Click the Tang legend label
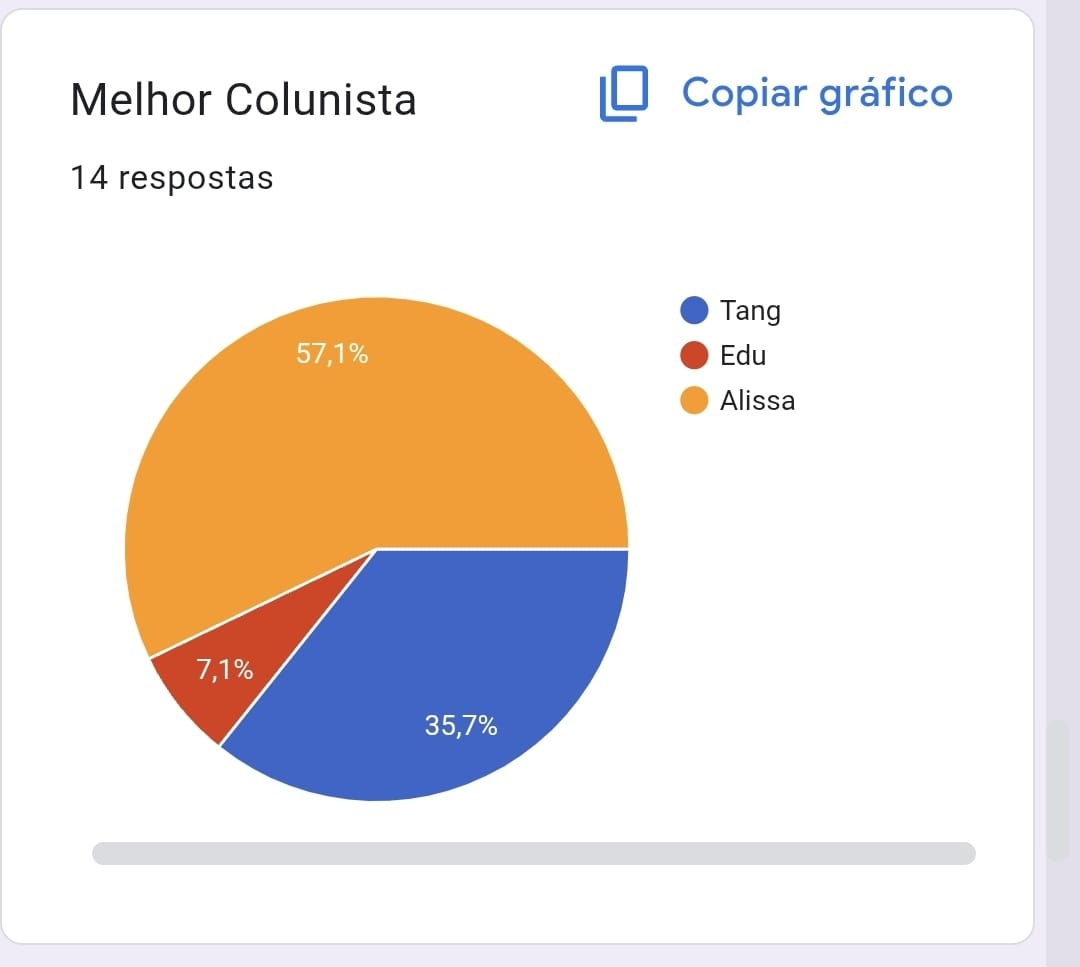The width and height of the screenshot is (1080, 967). (x=750, y=311)
